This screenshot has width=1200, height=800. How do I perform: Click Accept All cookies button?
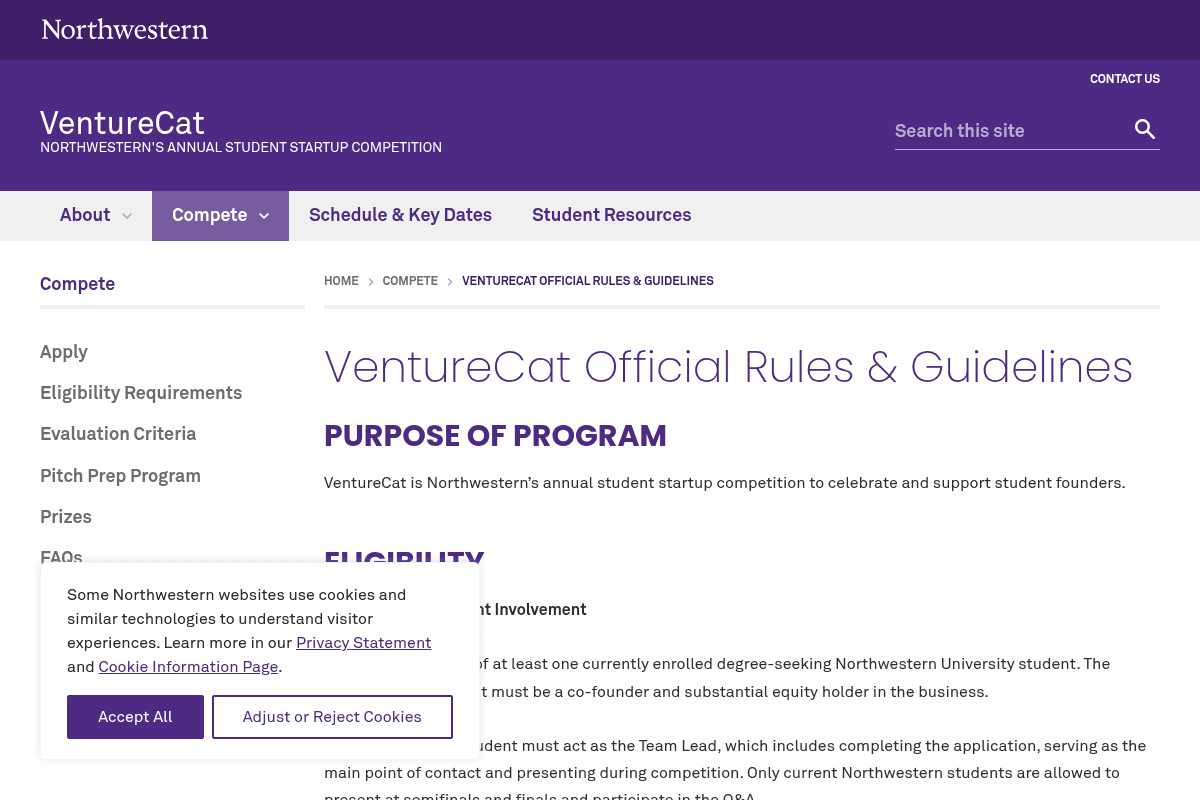coord(135,717)
